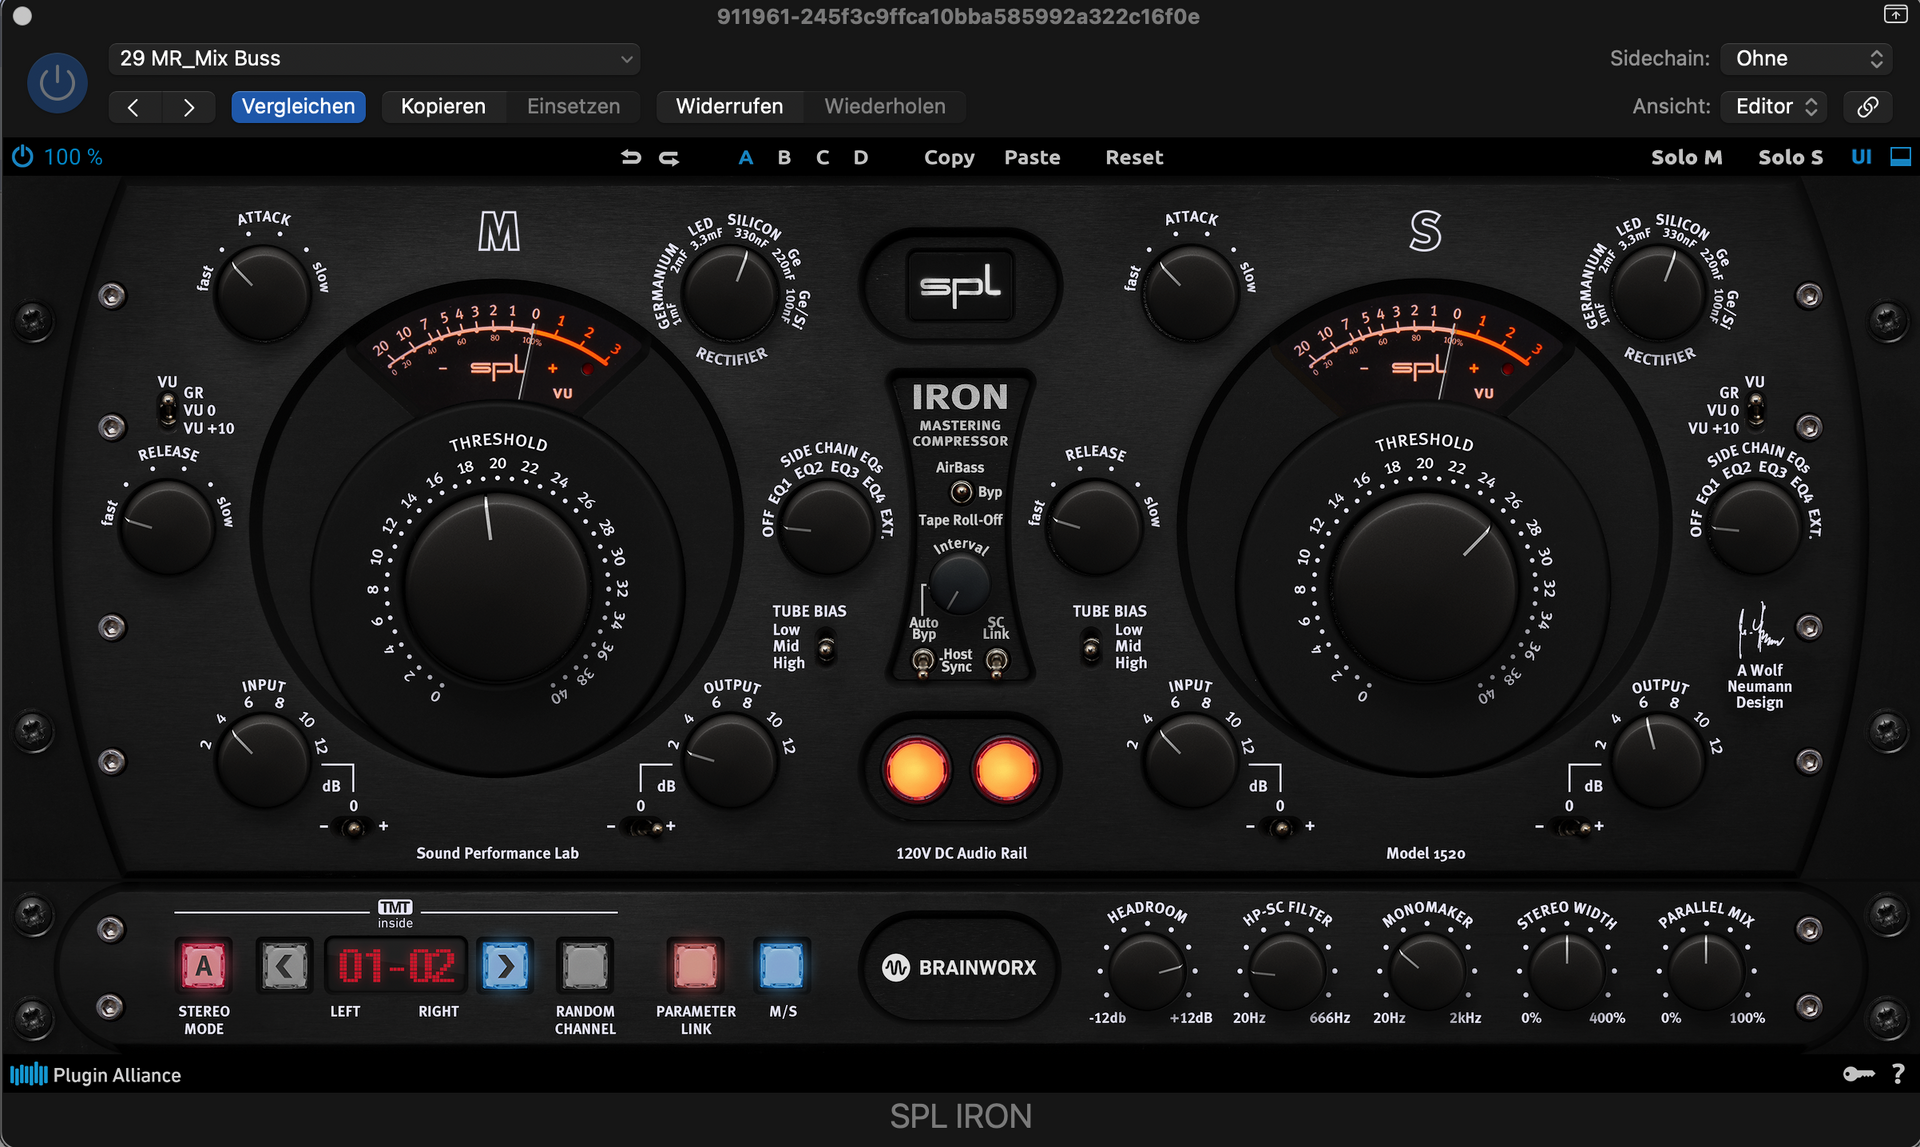Toggle the Parameter Link button
This screenshot has height=1147, width=1920.
pyautogui.click(x=695, y=966)
